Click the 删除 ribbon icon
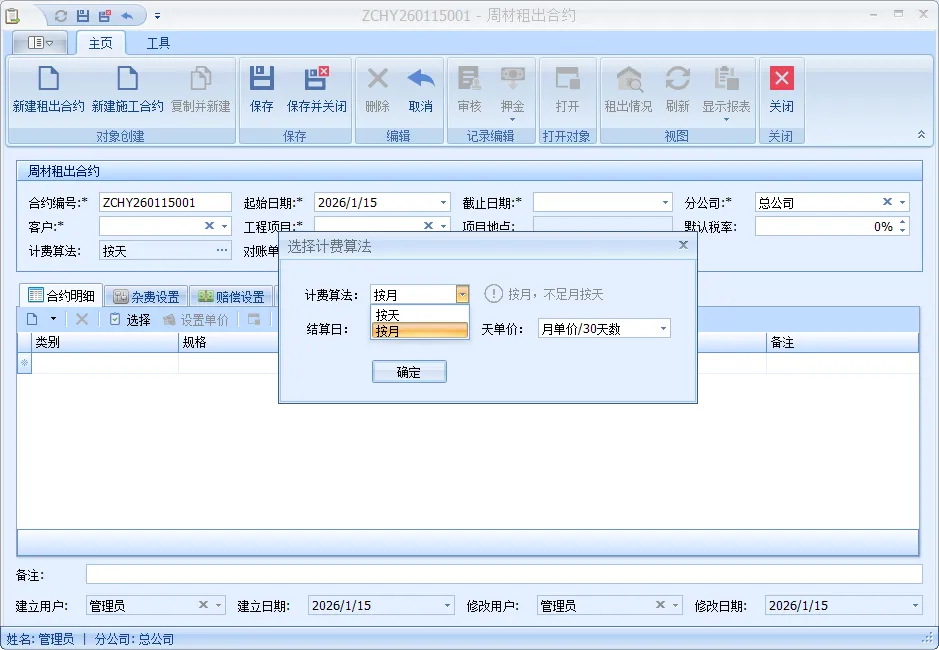Screen dimensions: 939x650 click(377, 78)
